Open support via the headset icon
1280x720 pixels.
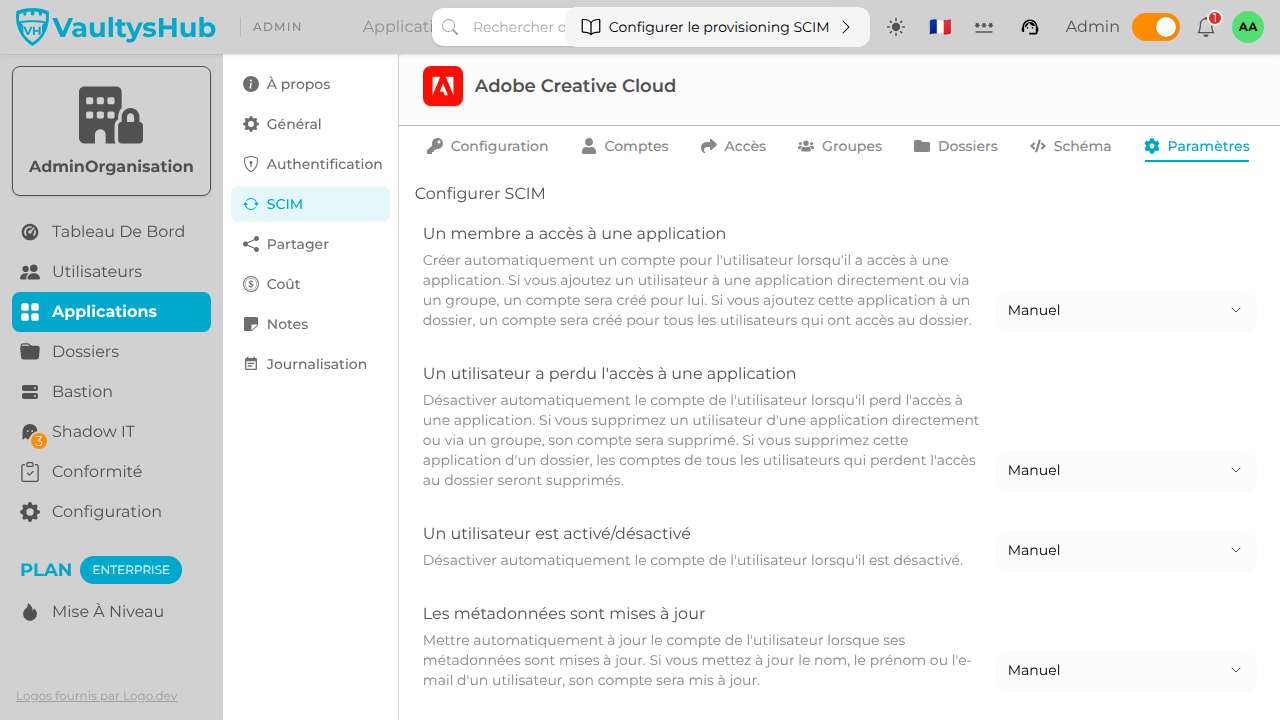coord(1030,27)
